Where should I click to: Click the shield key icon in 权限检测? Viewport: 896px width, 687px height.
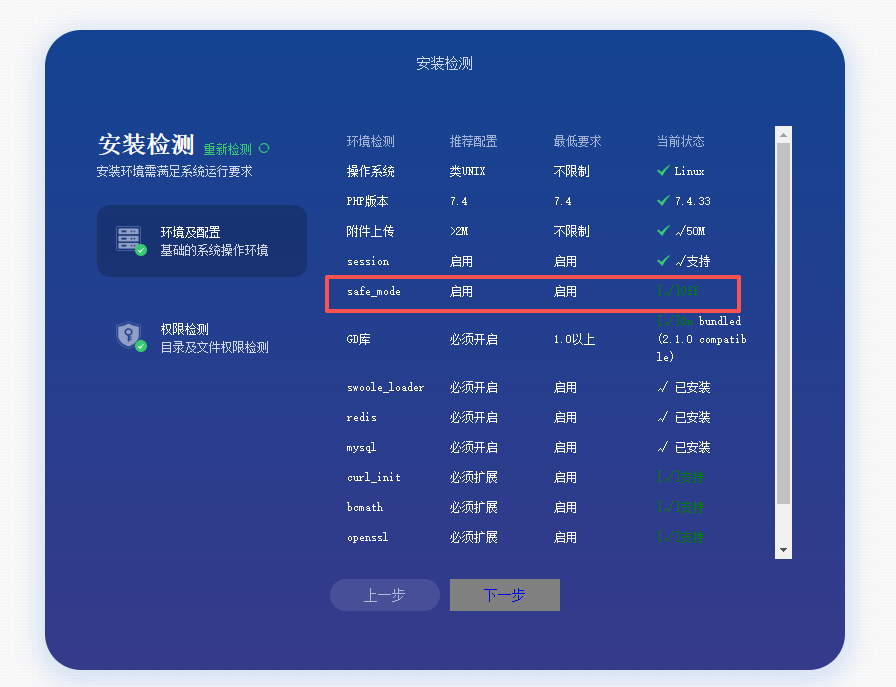coord(130,336)
